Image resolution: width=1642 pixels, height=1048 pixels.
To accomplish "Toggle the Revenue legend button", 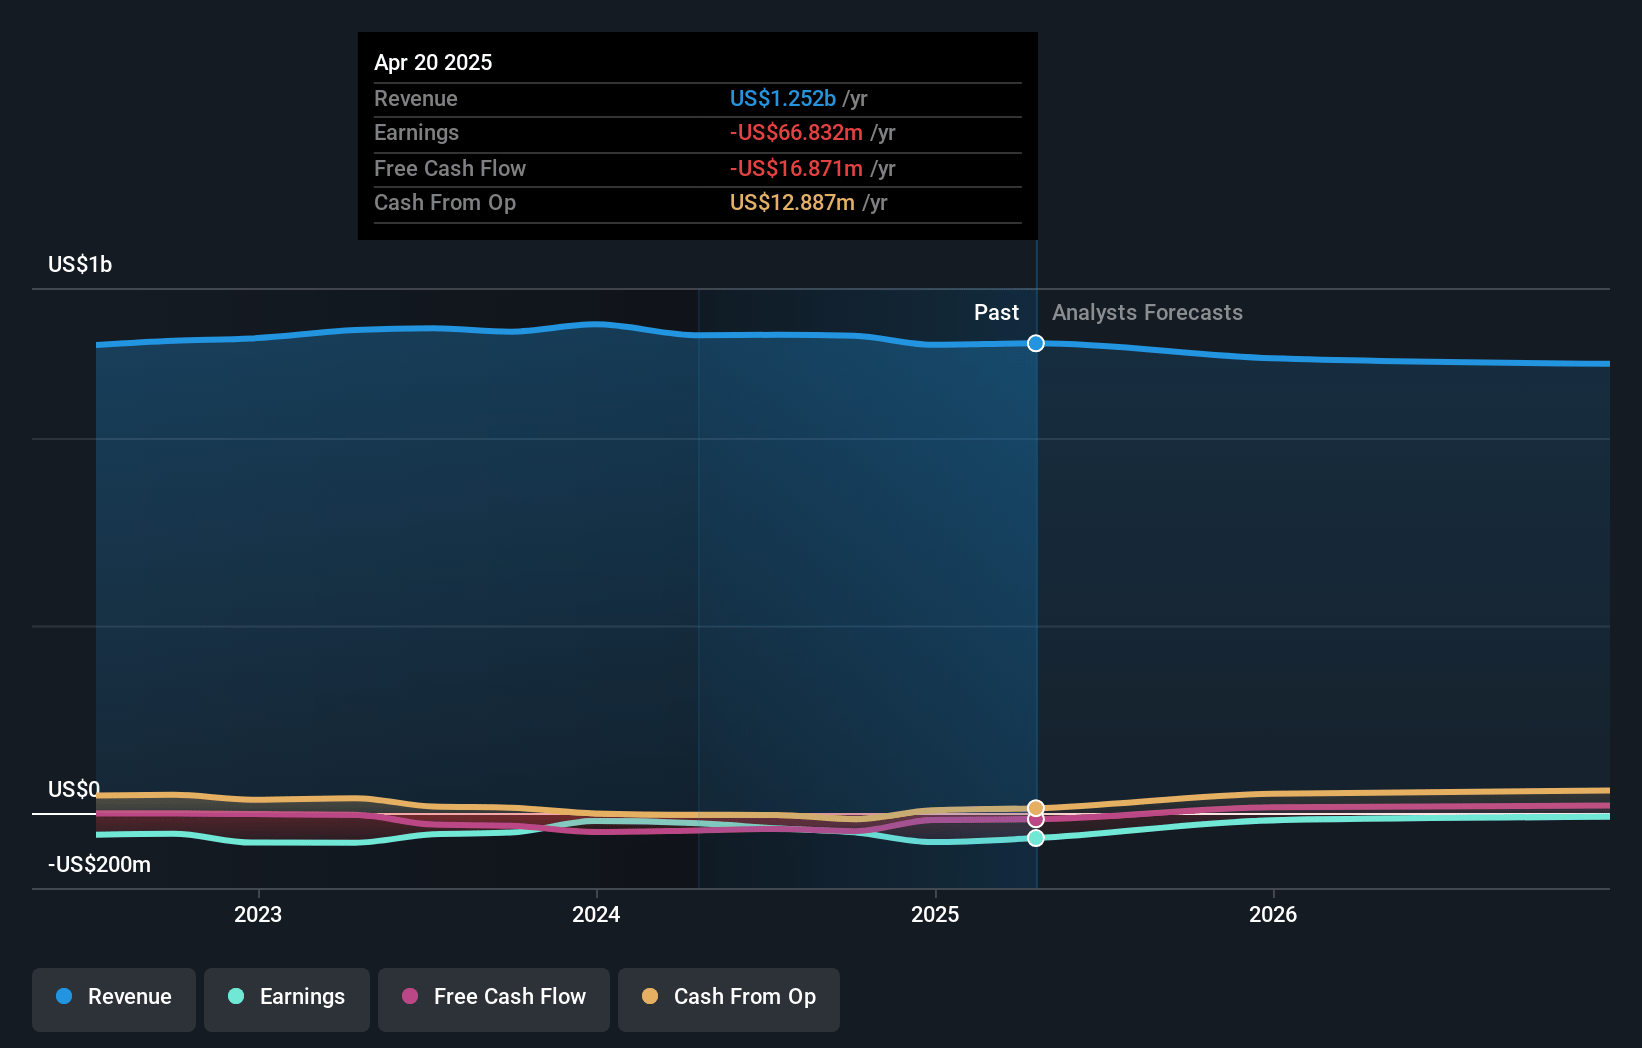I will point(114,999).
